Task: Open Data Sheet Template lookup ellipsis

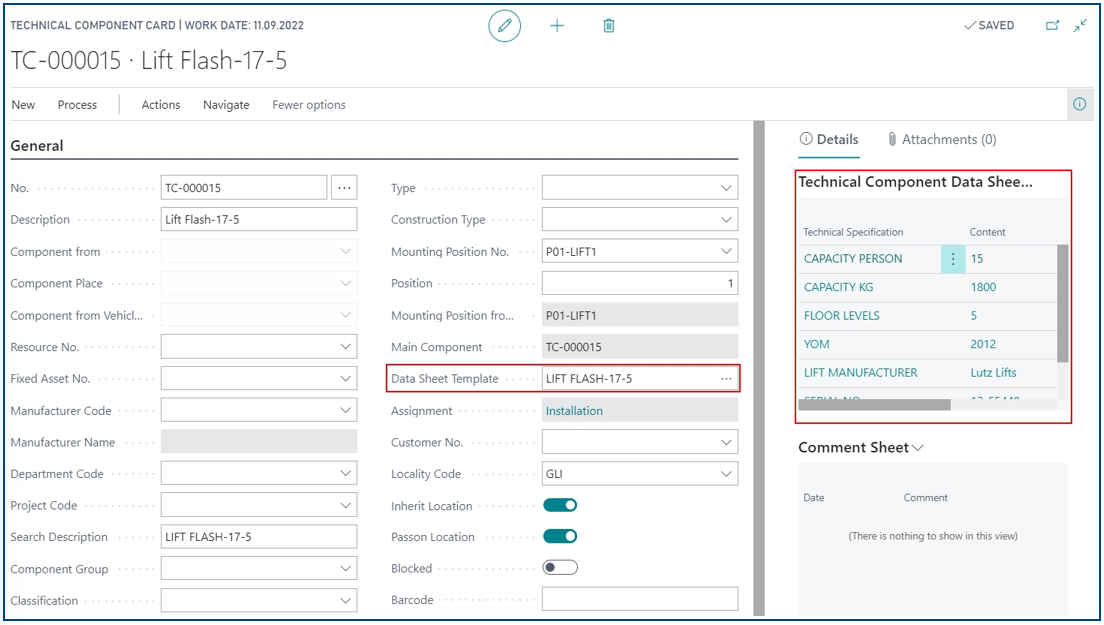Action: 726,379
